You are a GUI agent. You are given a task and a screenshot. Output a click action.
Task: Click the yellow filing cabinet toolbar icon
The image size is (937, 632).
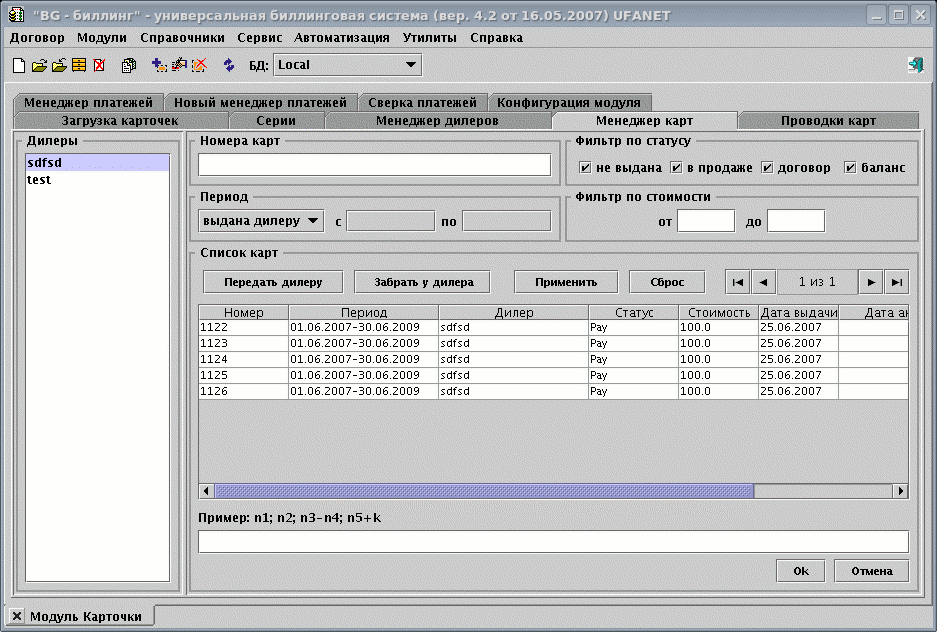click(79, 65)
